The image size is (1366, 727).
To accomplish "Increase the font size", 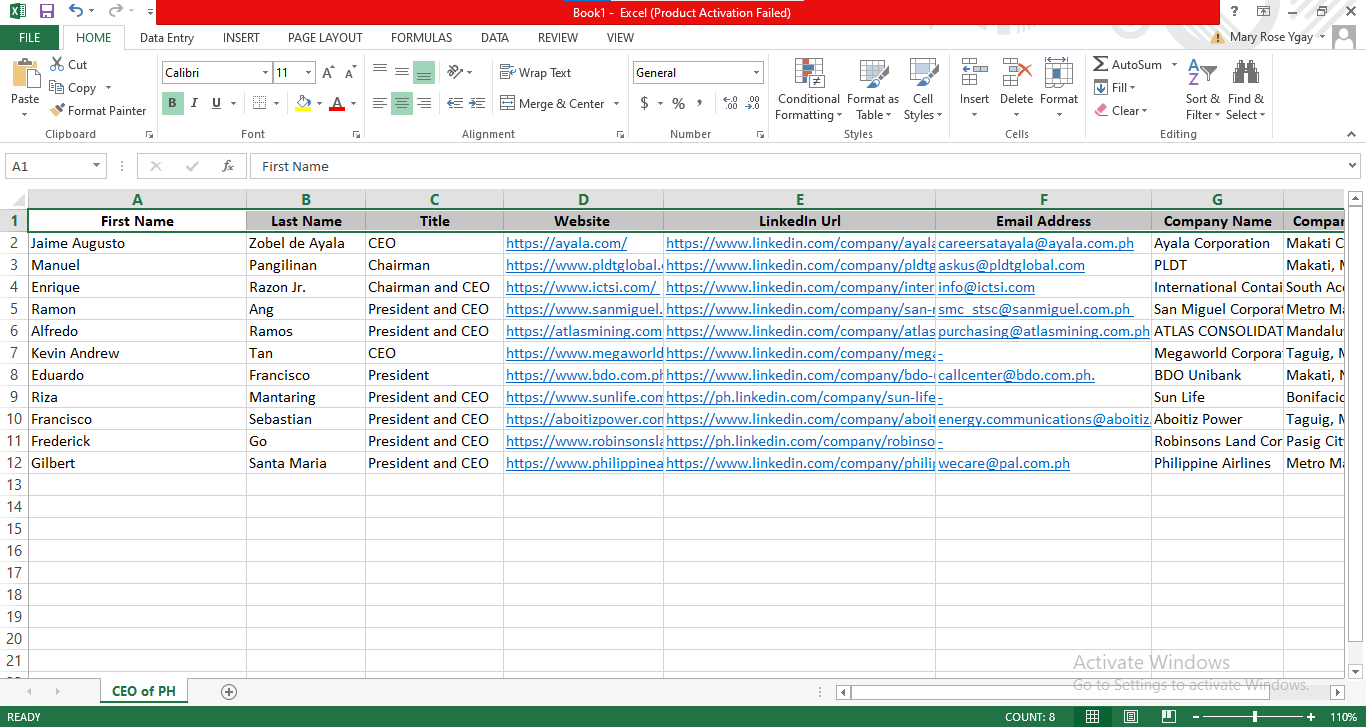I will 328,73.
